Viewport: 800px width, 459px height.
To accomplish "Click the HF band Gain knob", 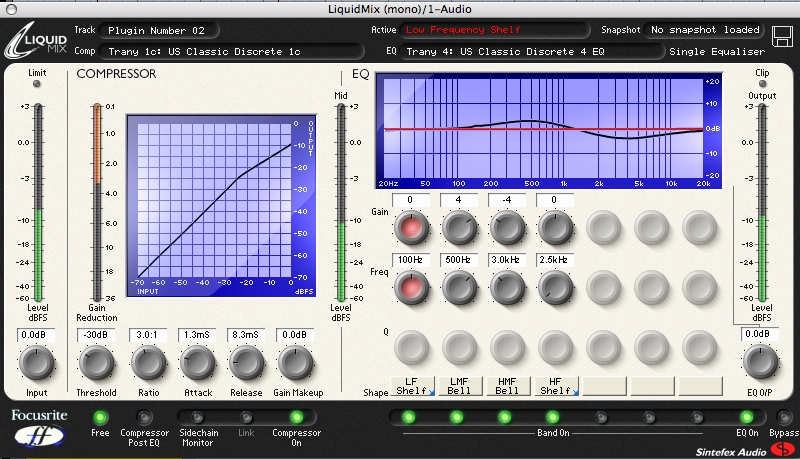I will click(556, 227).
